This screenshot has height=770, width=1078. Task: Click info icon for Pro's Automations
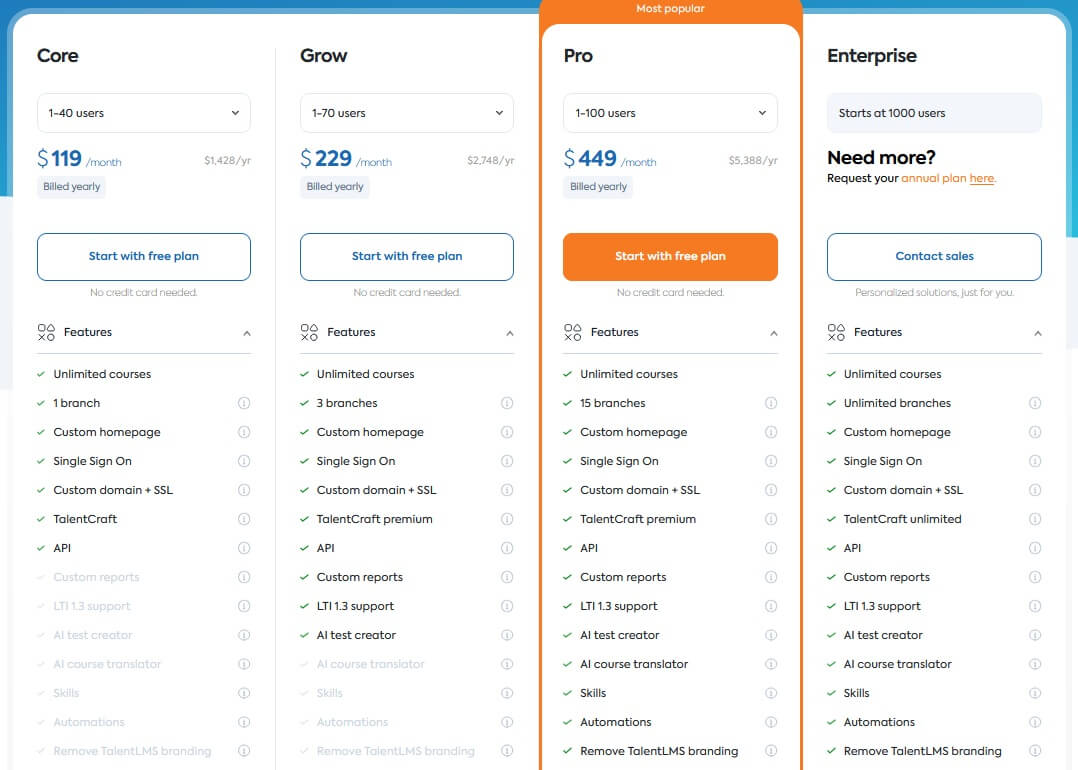click(771, 722)
